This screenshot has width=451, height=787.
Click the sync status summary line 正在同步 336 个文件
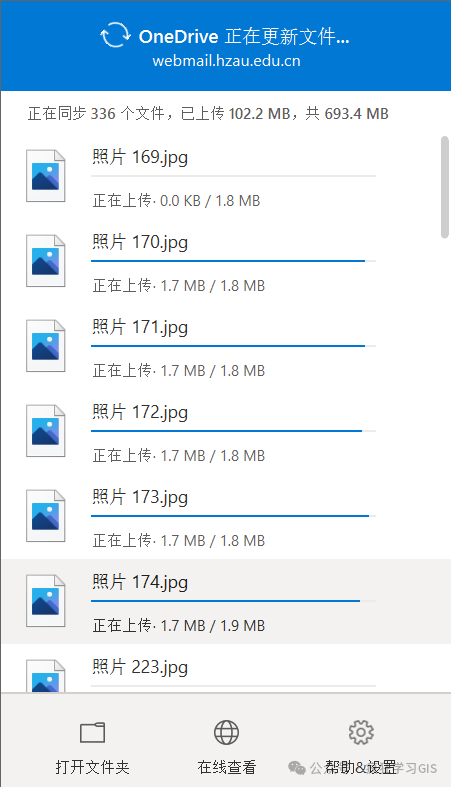[208, 113]
